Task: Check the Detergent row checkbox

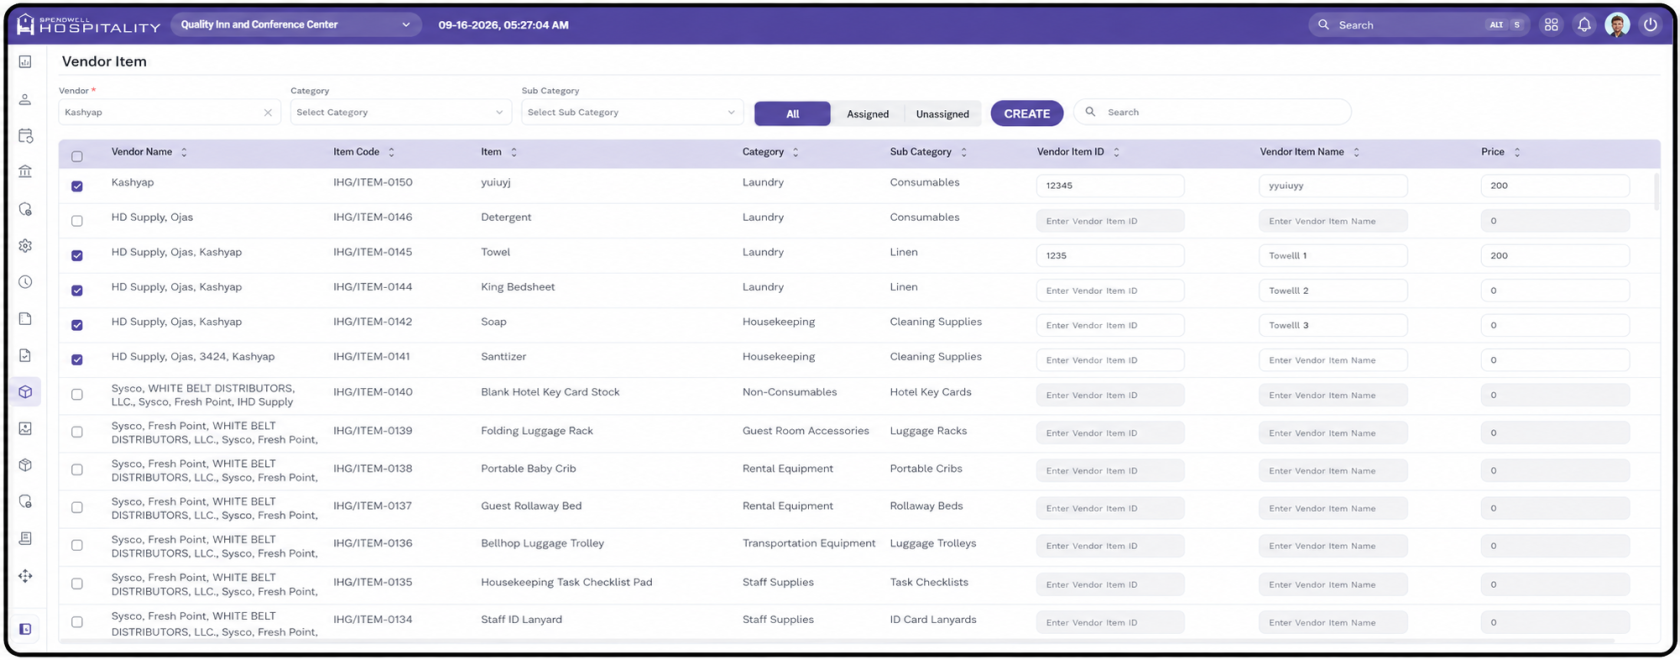Action: click(77, 221)
